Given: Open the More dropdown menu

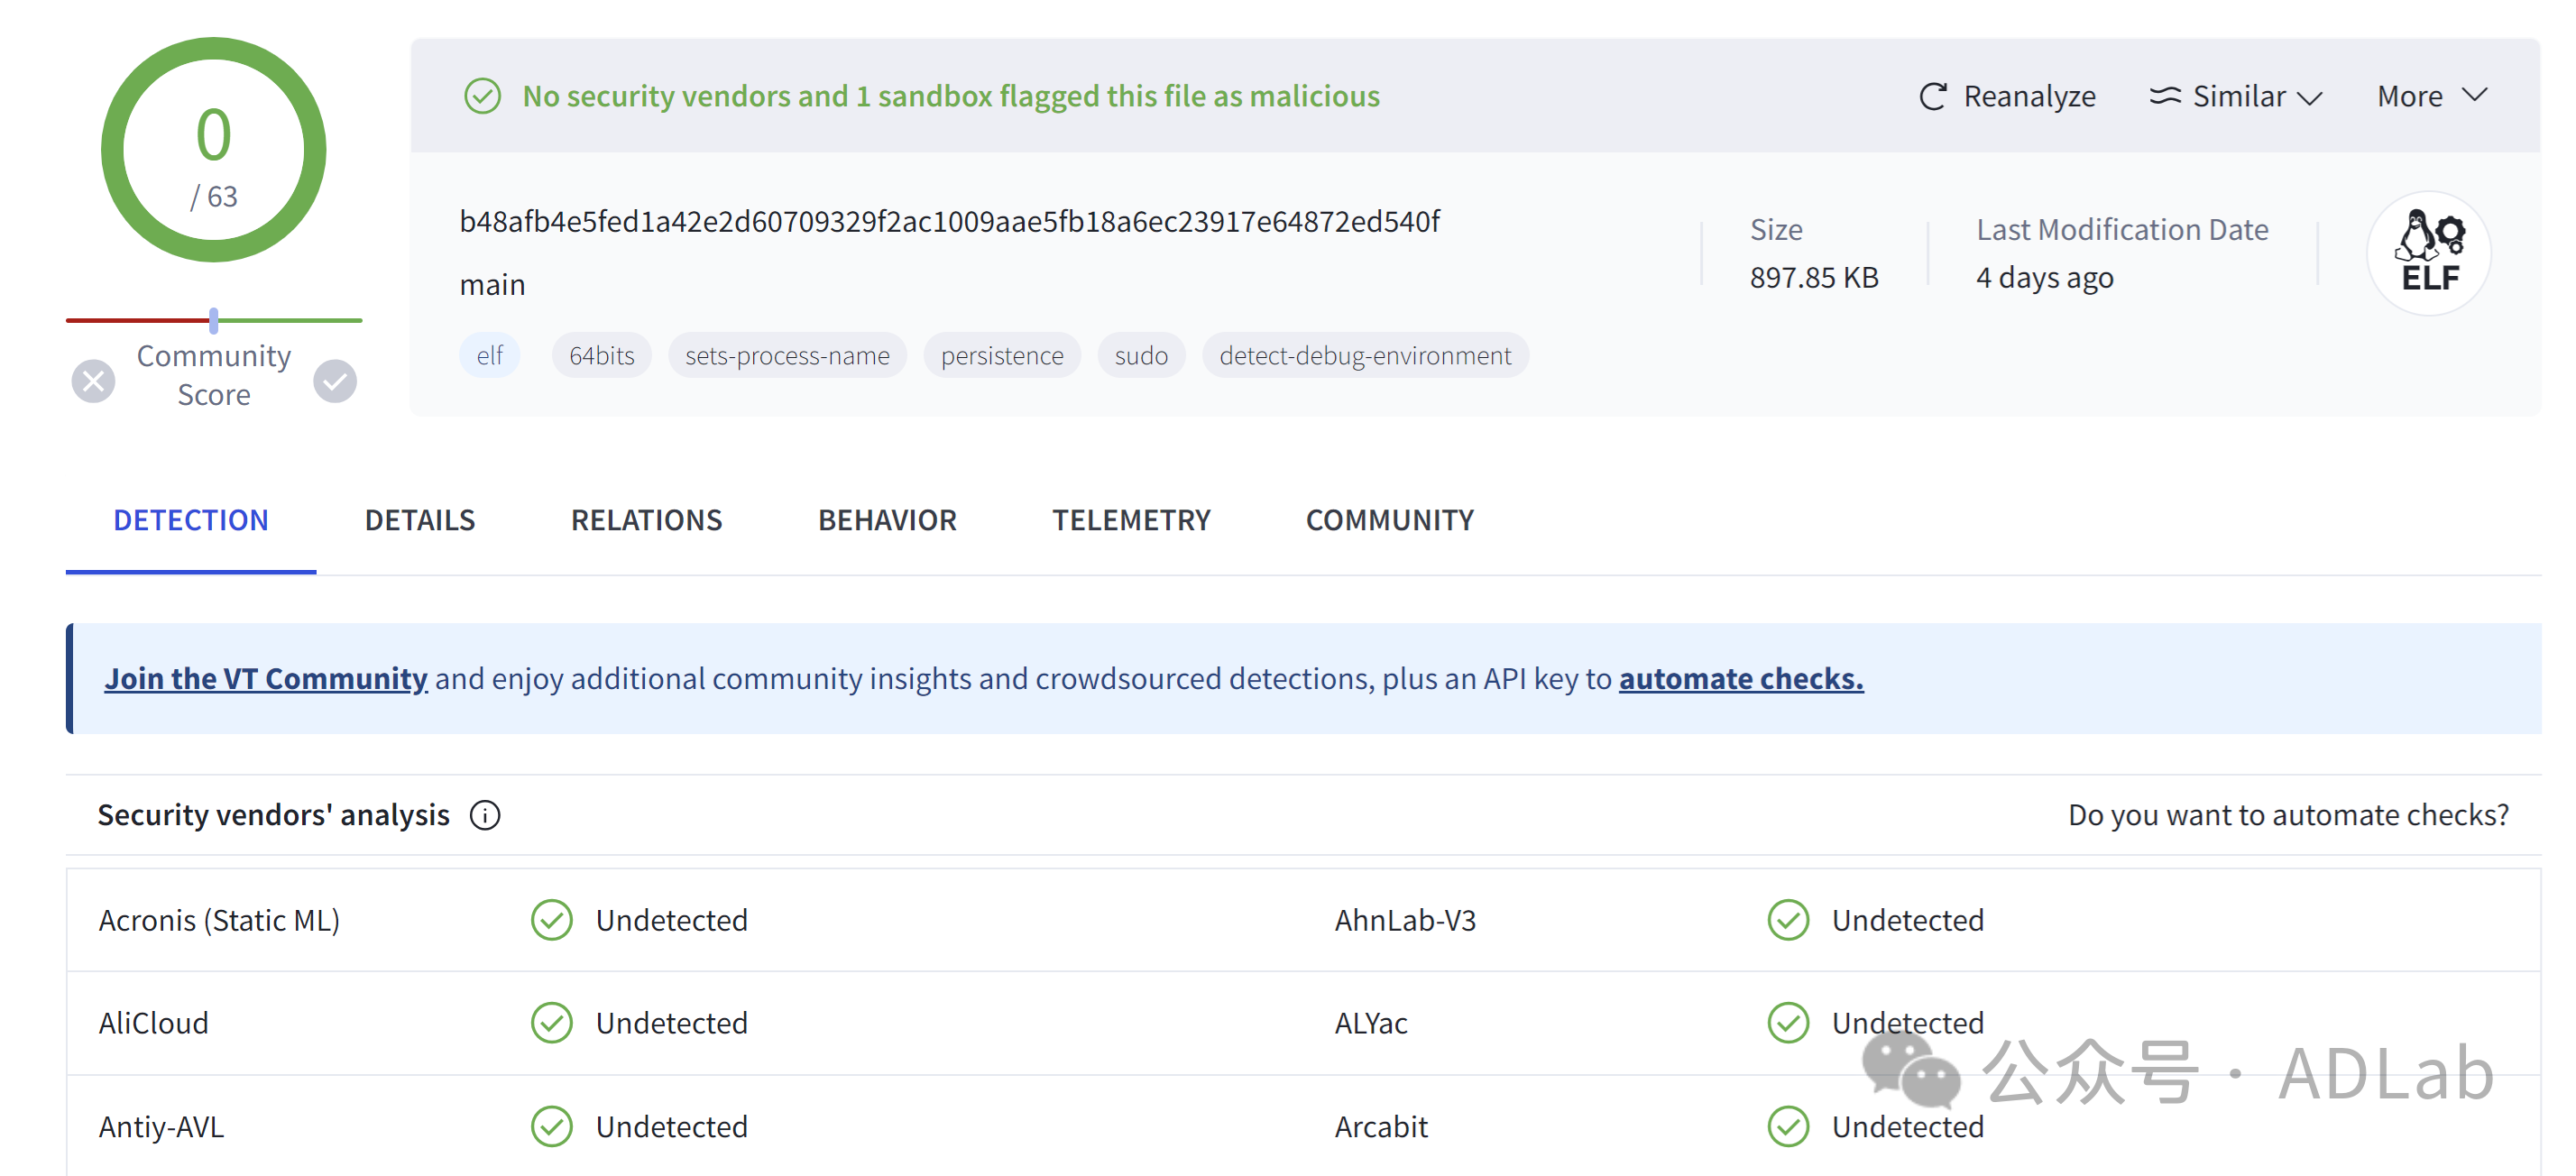Looking at the screenshot, I should [2431, 96].
